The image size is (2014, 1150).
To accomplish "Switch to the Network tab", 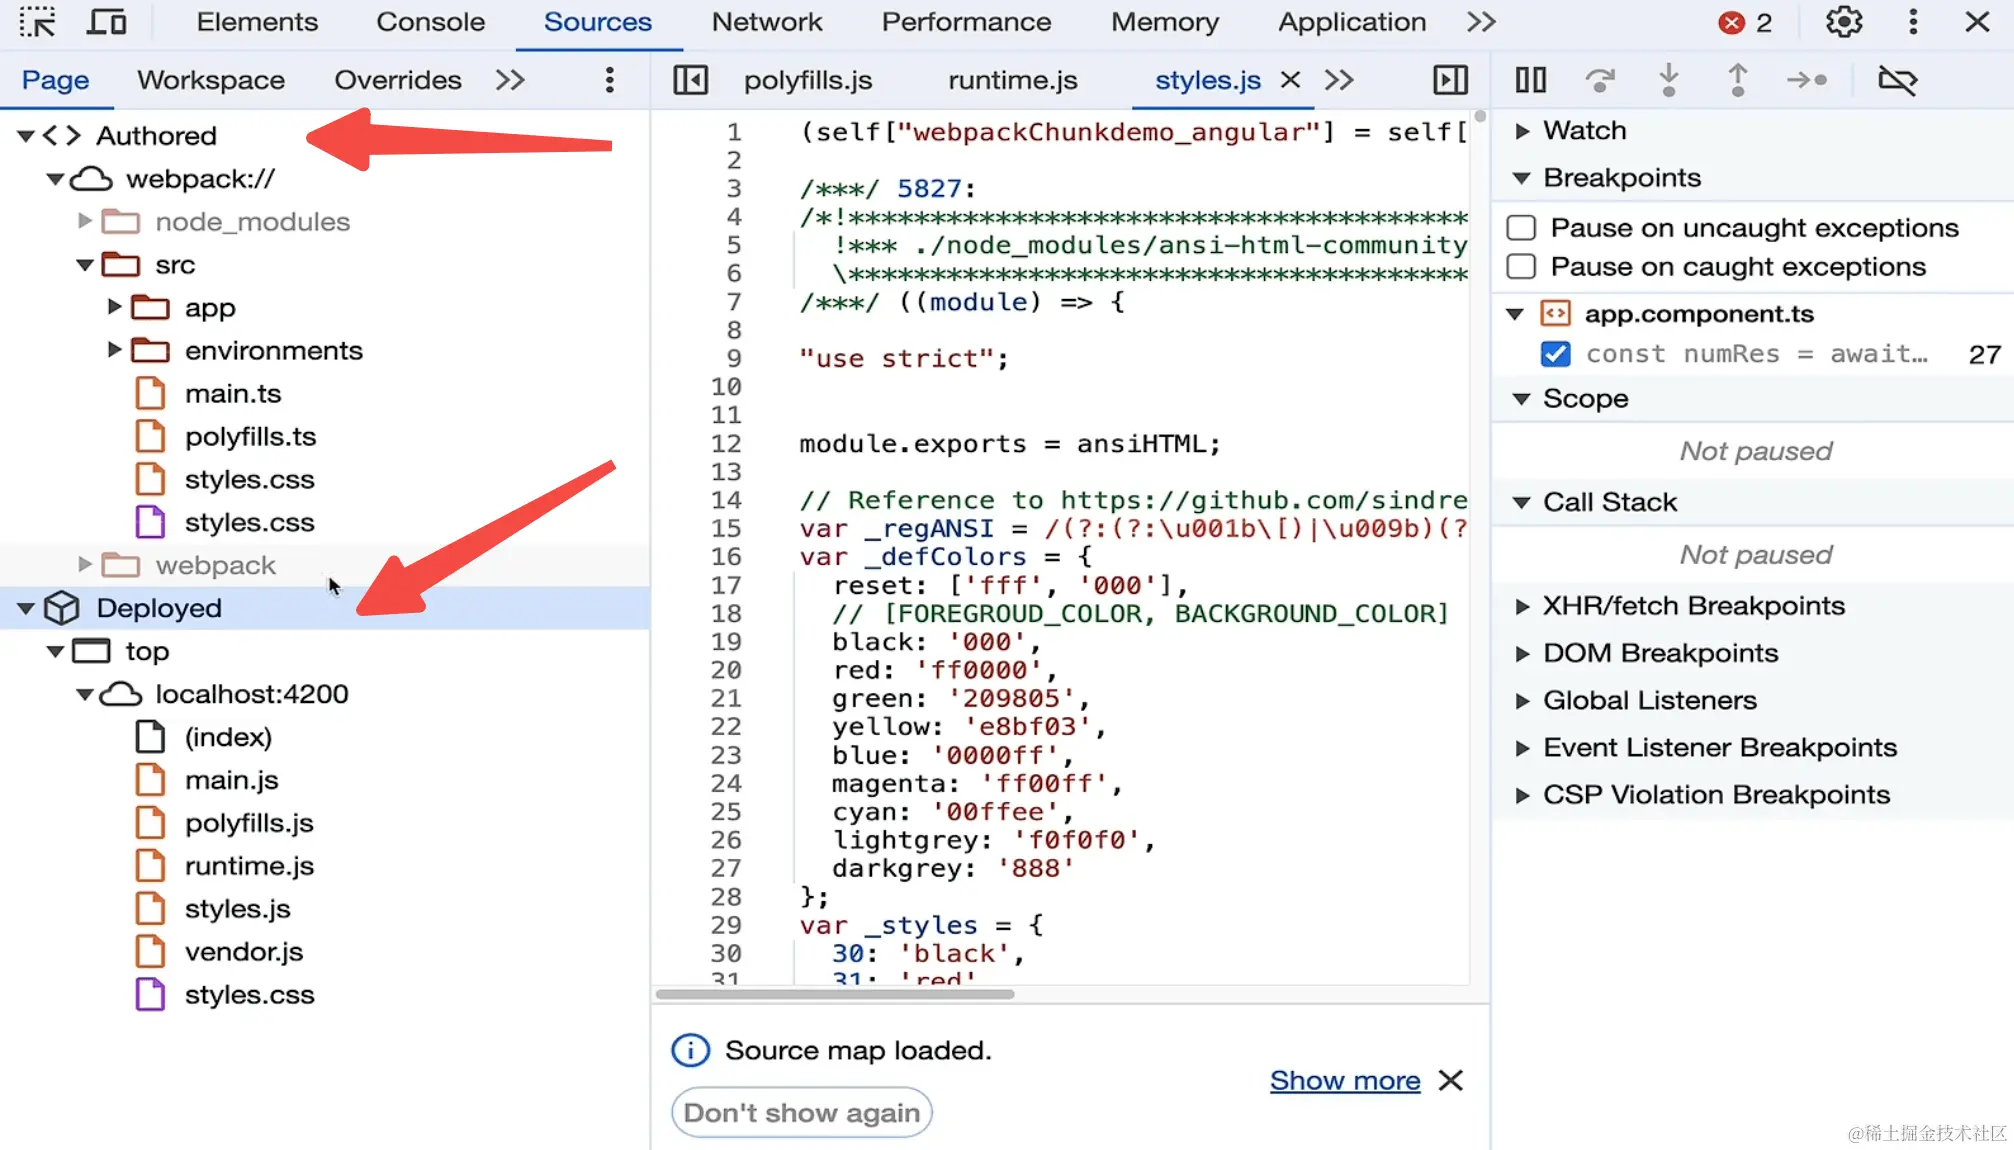I will 766,22.
